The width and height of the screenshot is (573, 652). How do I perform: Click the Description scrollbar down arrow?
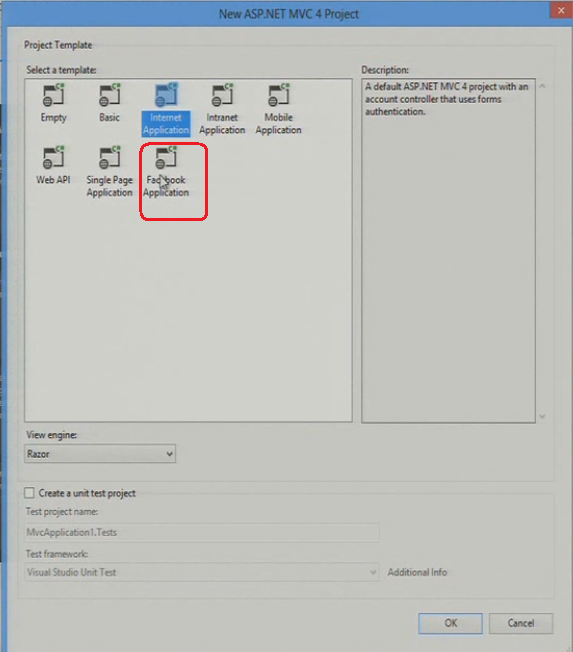click(542, 416)
